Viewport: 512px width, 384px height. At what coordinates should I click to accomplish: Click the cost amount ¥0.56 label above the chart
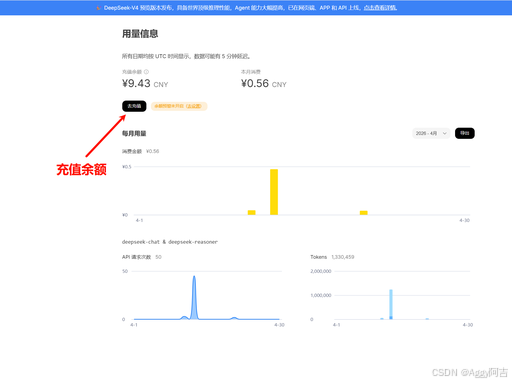point(140,151)
